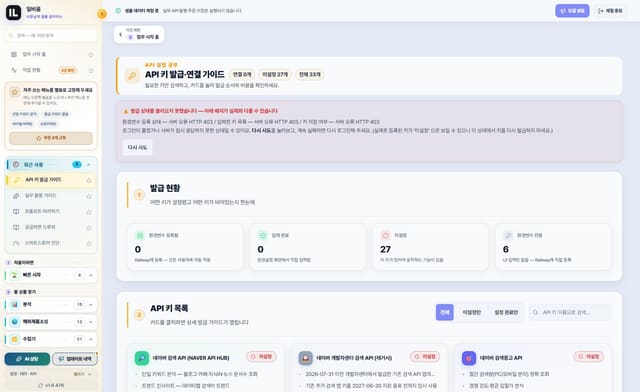Click the sidebar search field
This screenshot has height=392, width=640.
(x=51, y=36)
